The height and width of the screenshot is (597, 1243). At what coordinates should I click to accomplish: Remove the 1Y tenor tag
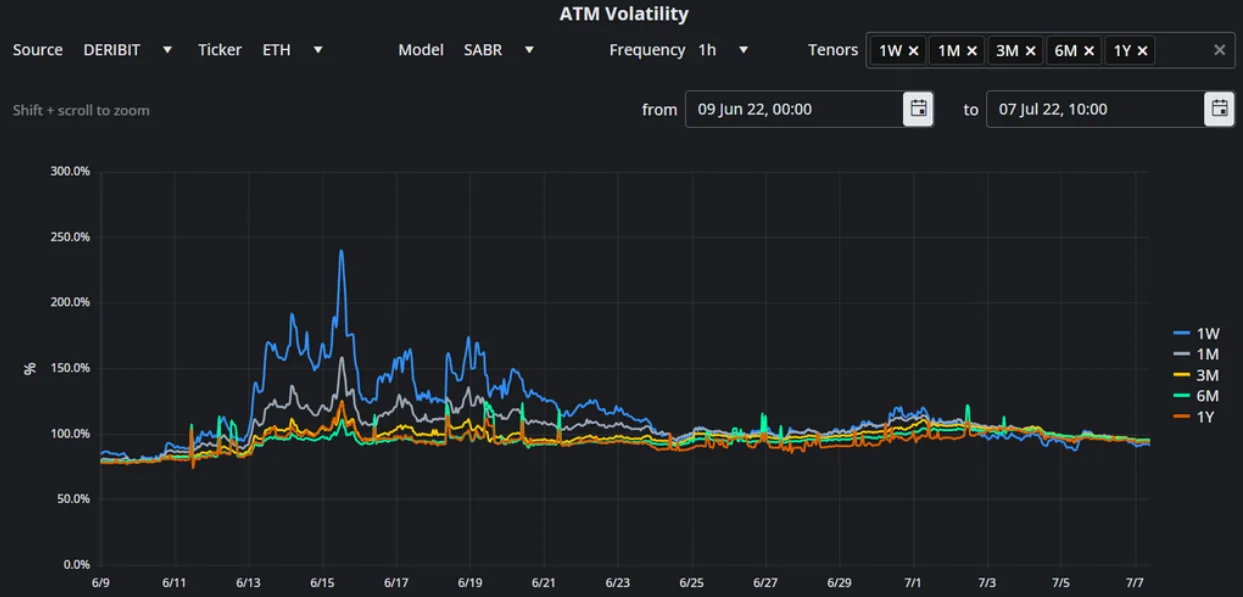(1142, 50)
